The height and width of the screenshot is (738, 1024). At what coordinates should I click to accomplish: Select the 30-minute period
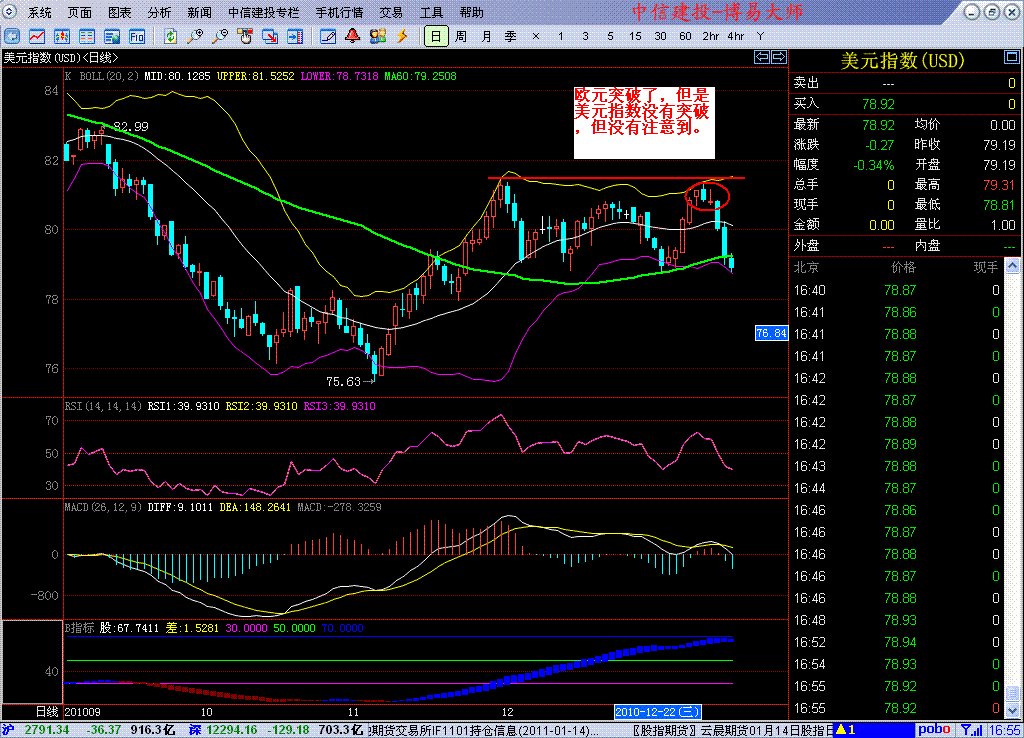660,37
